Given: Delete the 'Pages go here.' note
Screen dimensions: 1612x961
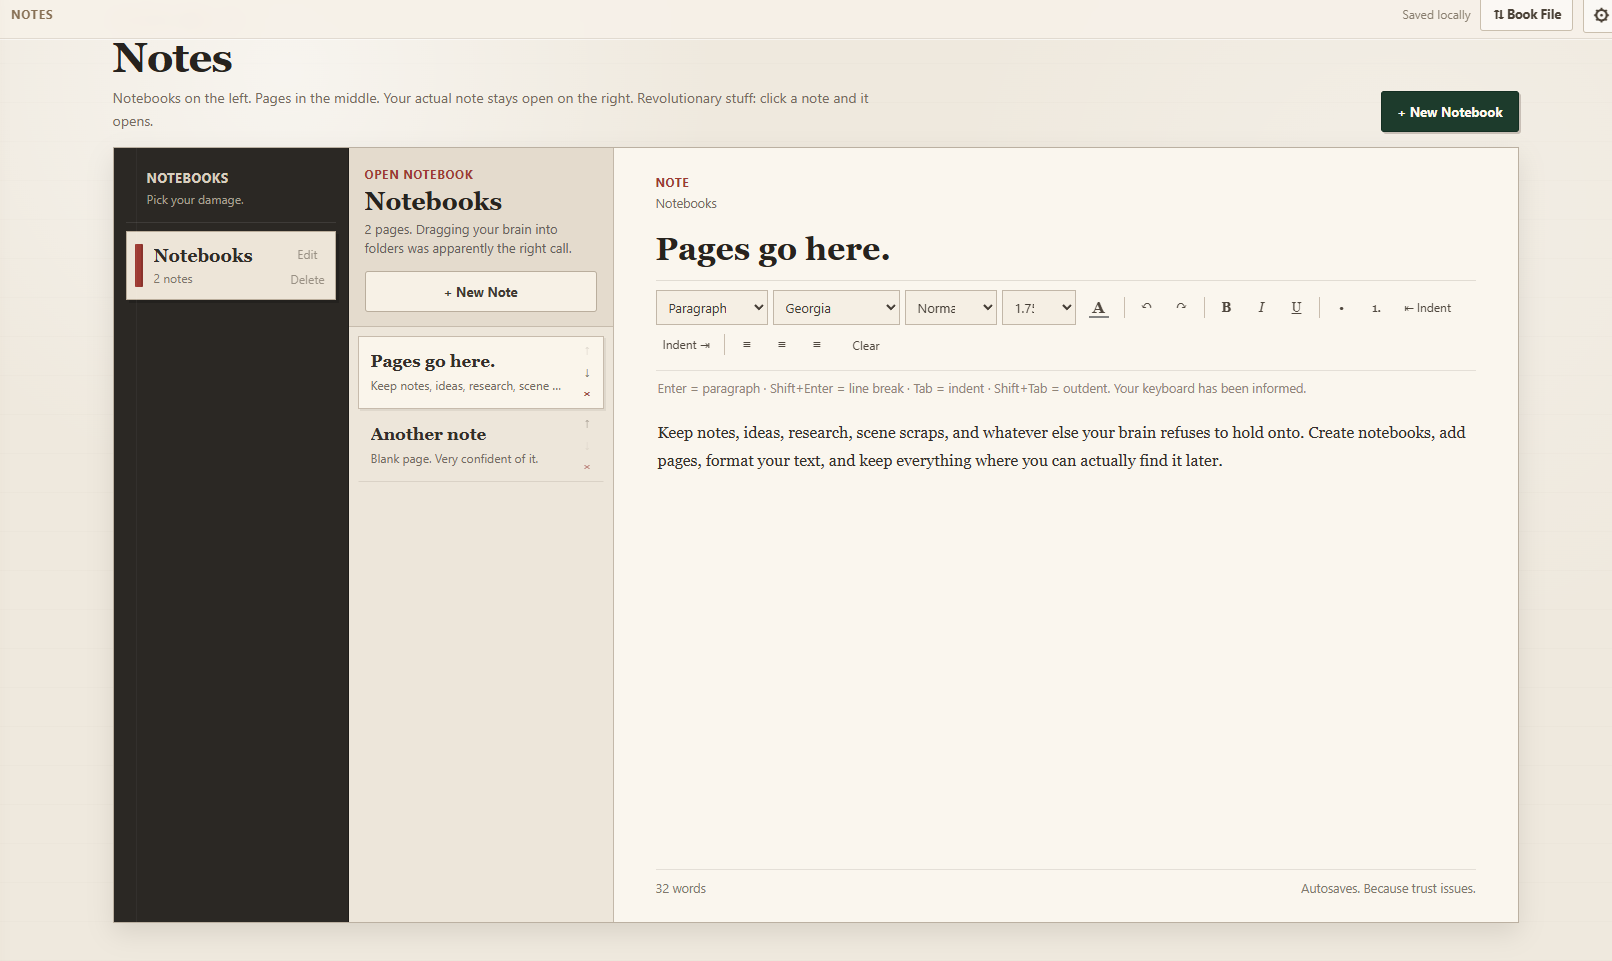Looking at the screenshot, I should tap(587, 394).
